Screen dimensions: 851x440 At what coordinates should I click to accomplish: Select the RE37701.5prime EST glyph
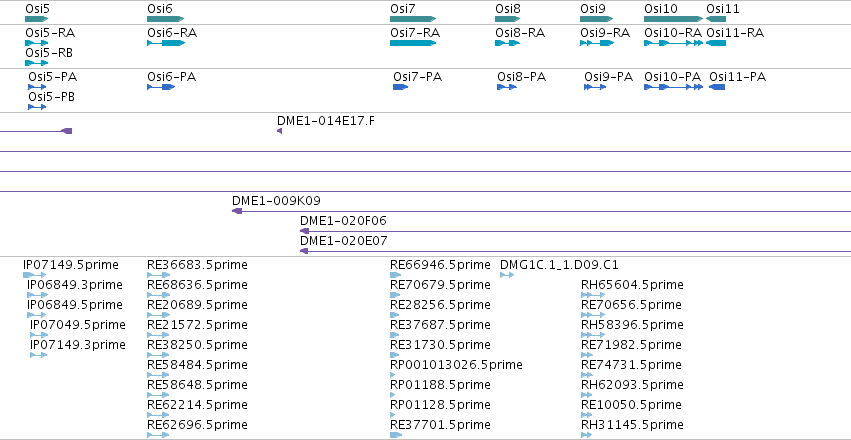396,435
